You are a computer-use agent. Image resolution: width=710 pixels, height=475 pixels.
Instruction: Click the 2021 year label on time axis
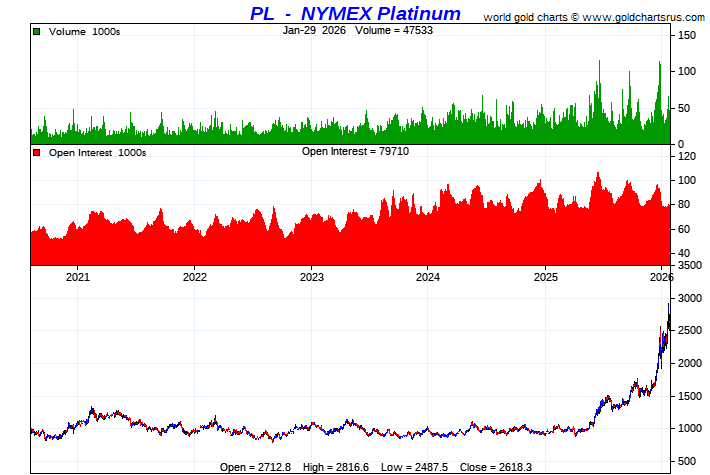coord(78,277)
